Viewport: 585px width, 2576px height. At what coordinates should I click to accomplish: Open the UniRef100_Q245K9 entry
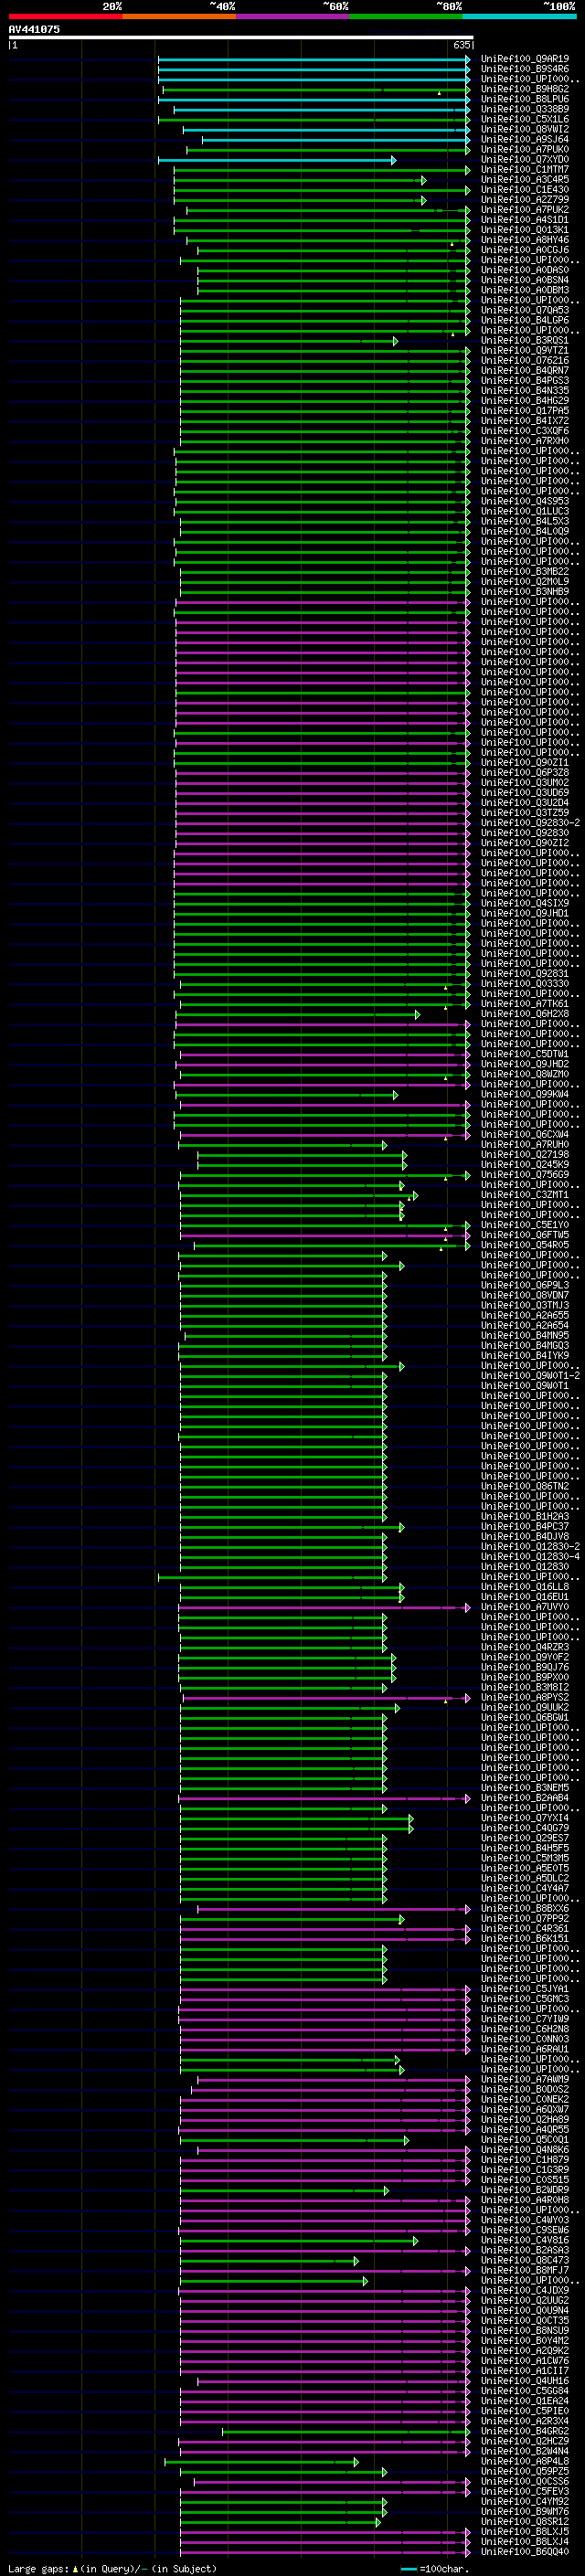pos(524,1164)
